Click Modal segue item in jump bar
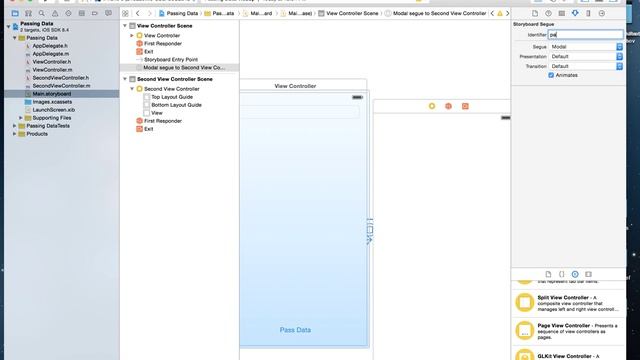This screenshot has width=640, height=360. [x=435, y=13]
